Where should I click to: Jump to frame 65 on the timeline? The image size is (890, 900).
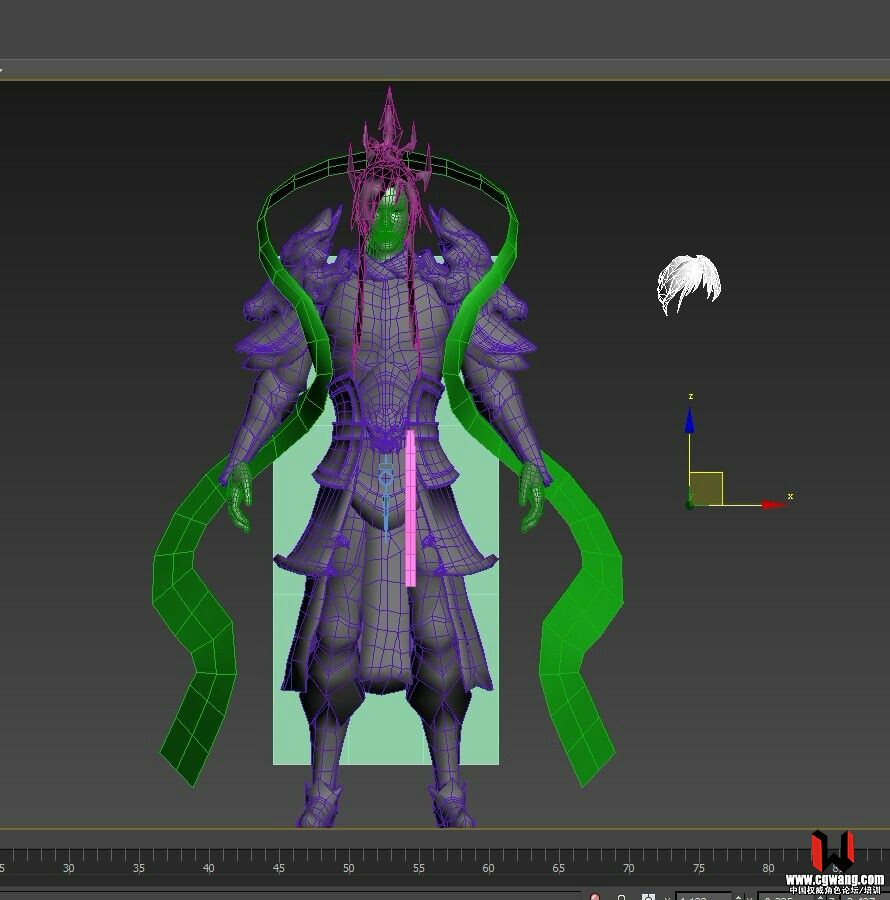(x=558, y=868)
